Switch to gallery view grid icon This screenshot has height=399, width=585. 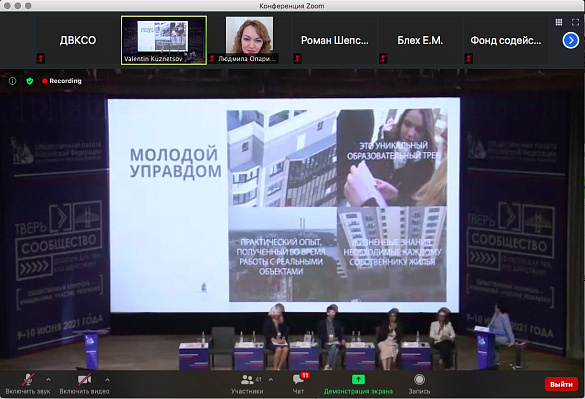tap(559, 22)
